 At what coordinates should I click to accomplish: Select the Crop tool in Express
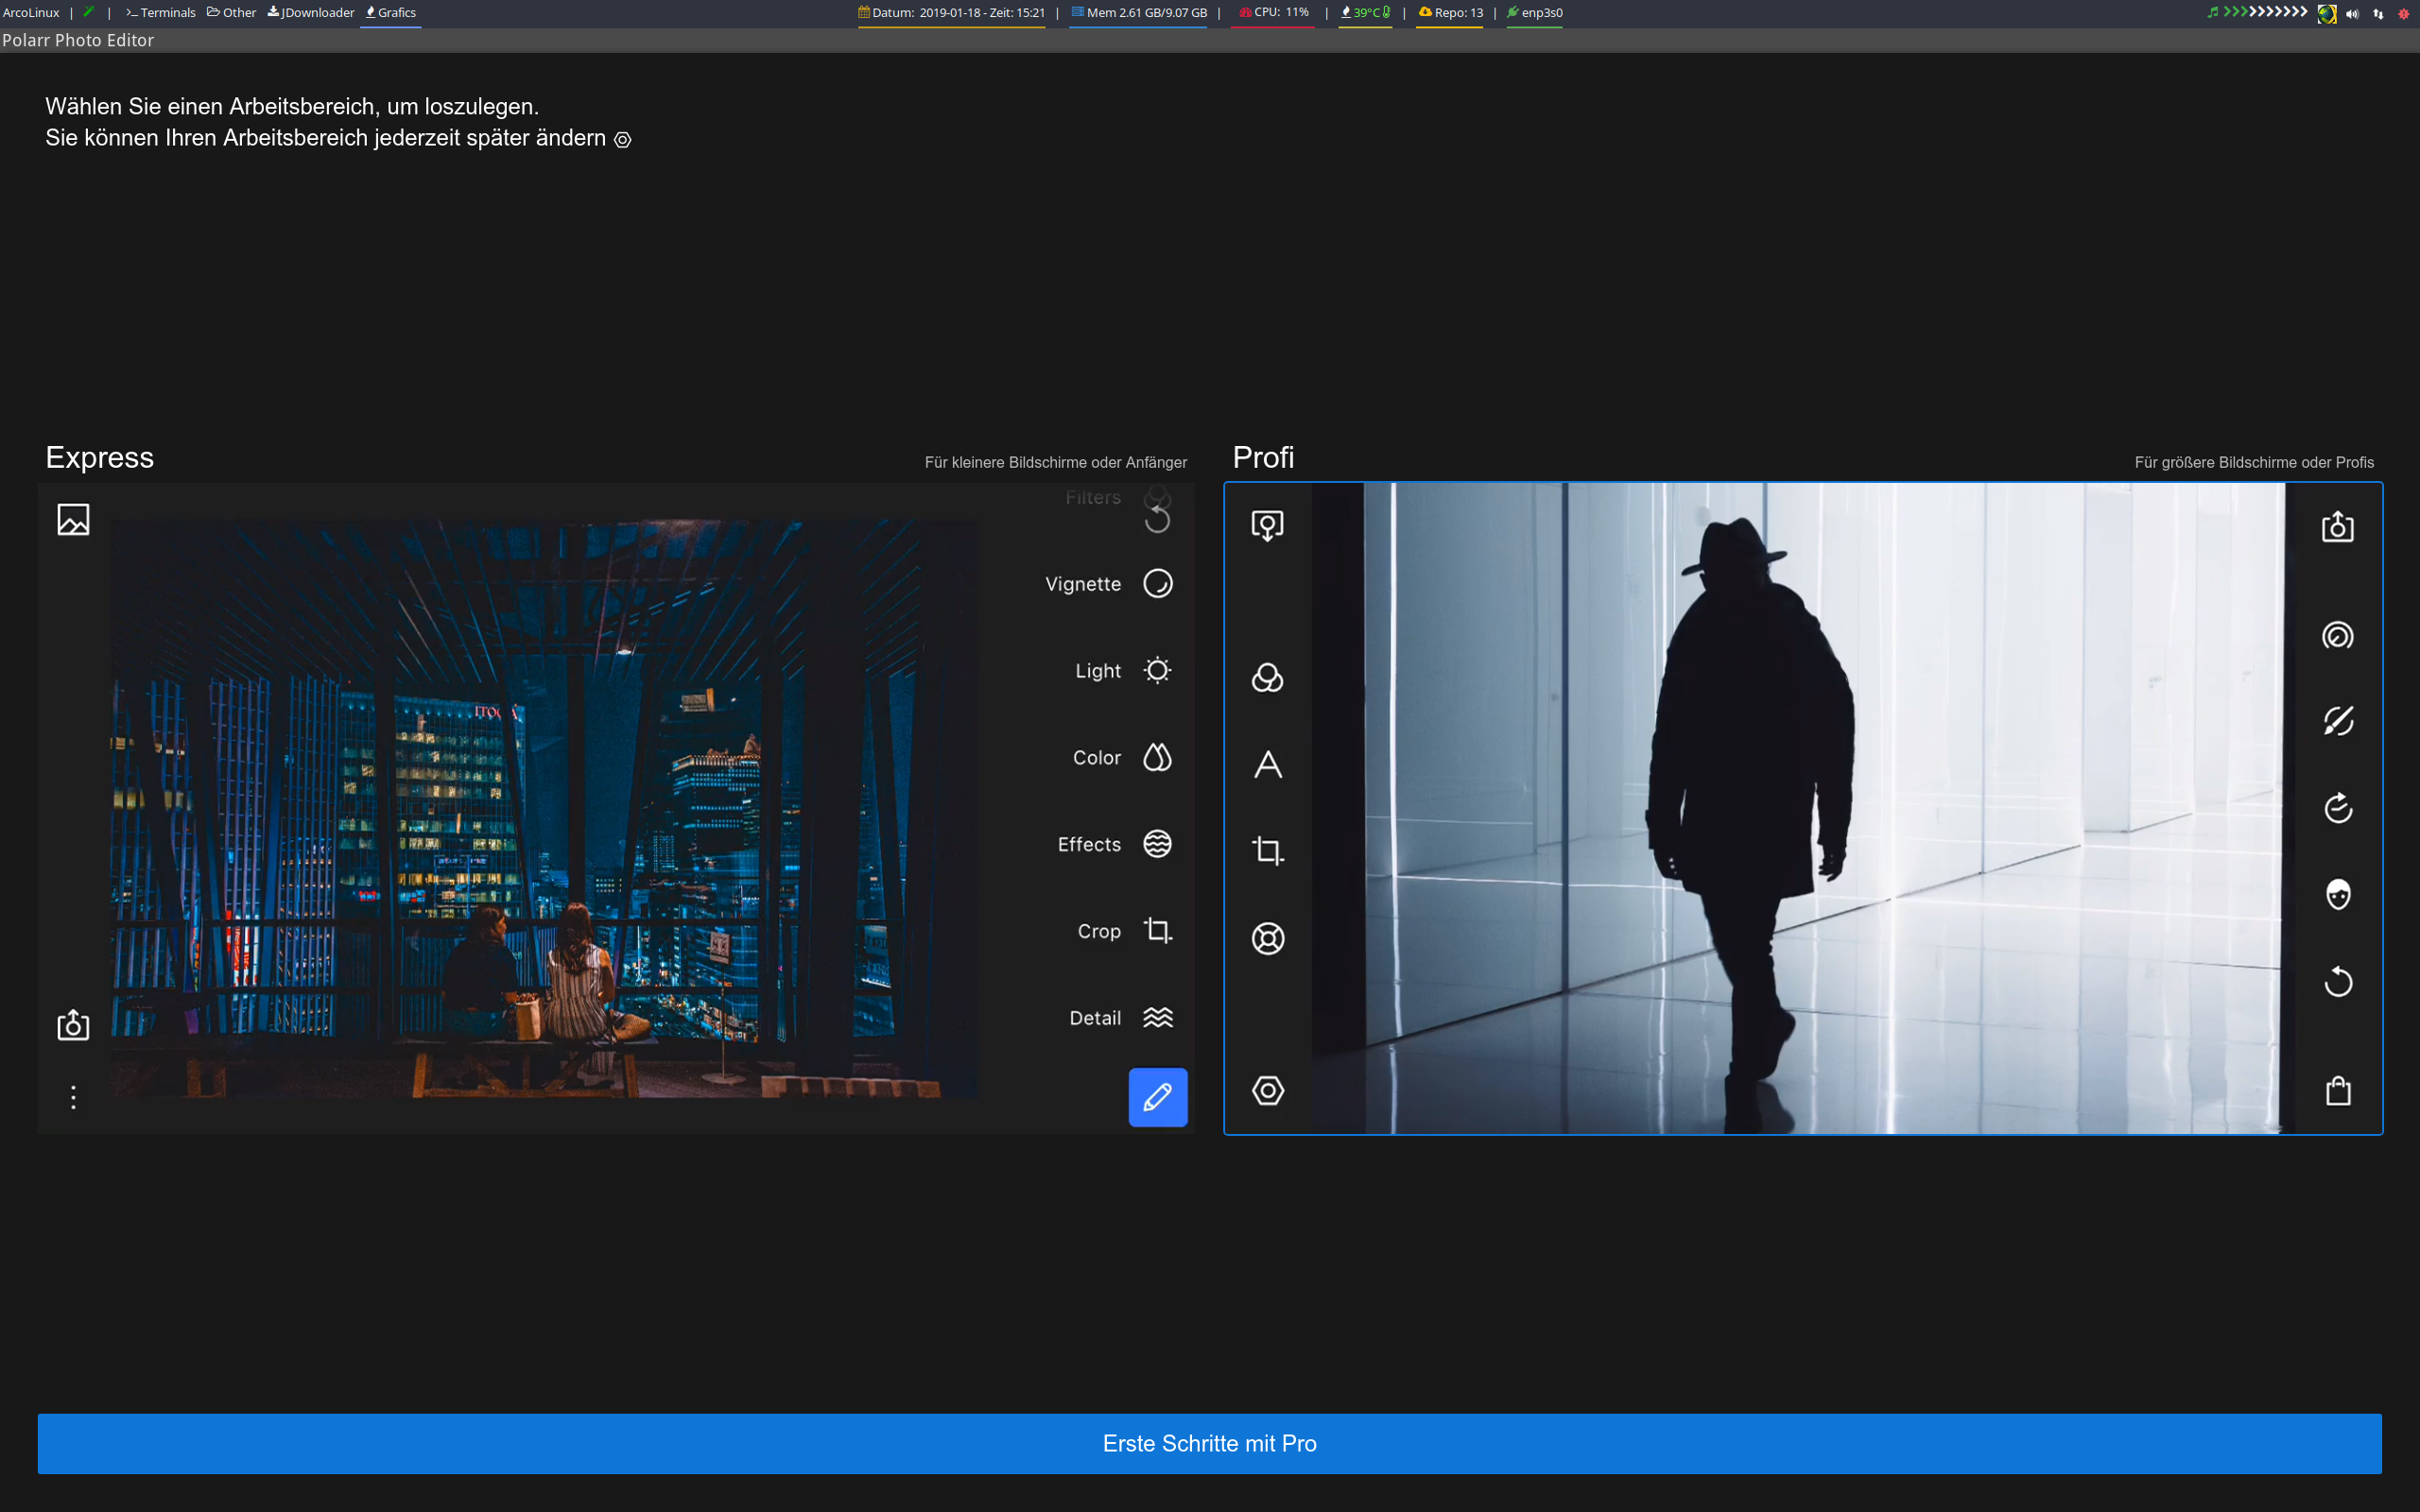[1157, 931]
